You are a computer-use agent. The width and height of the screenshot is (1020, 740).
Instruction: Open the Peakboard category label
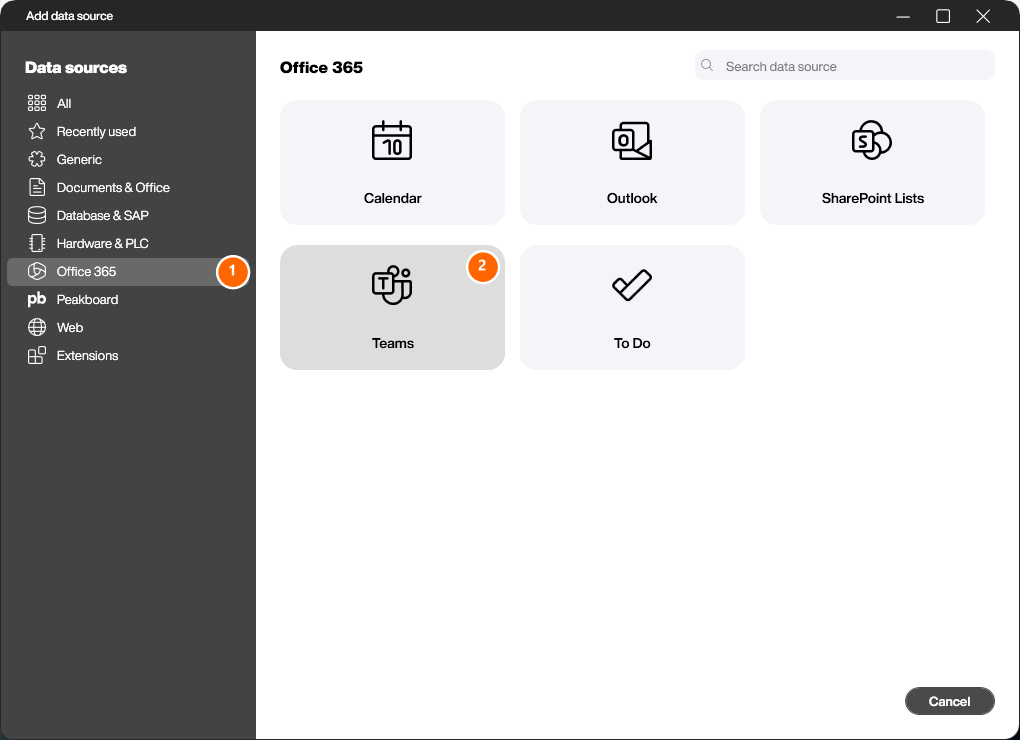[x=88, y=299]
